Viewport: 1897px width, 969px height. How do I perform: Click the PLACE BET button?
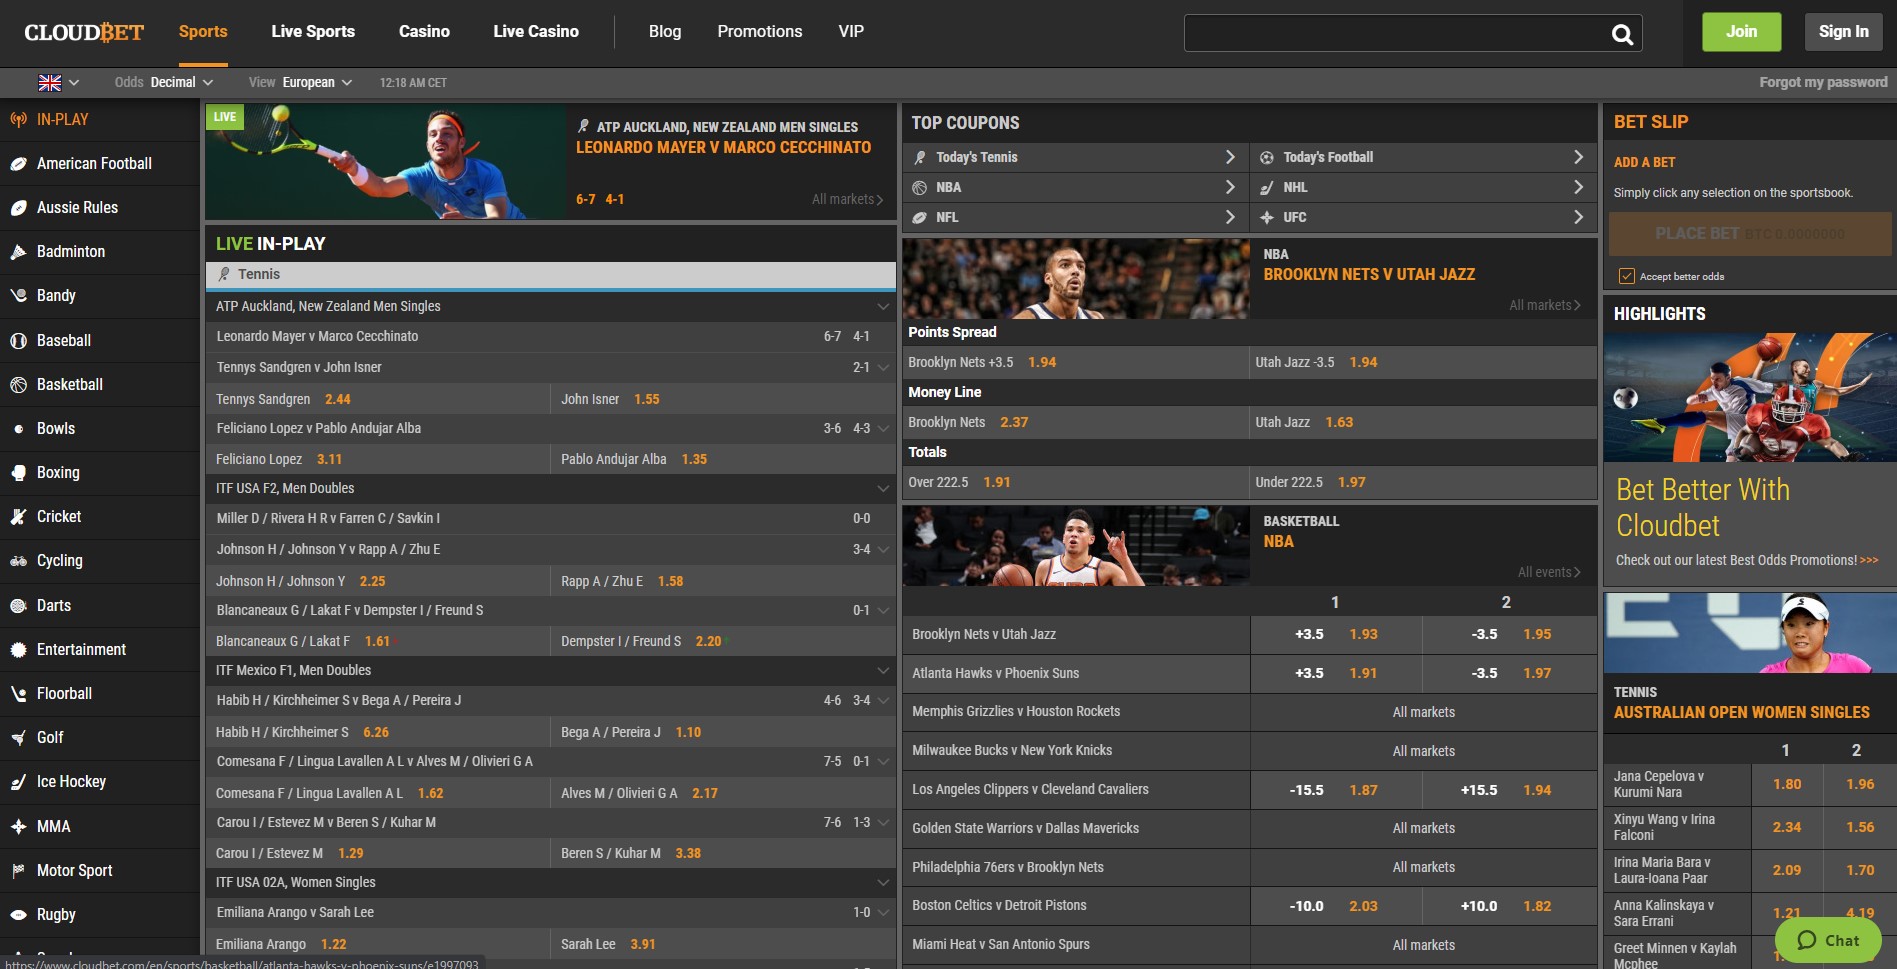tap(1750, 234)
